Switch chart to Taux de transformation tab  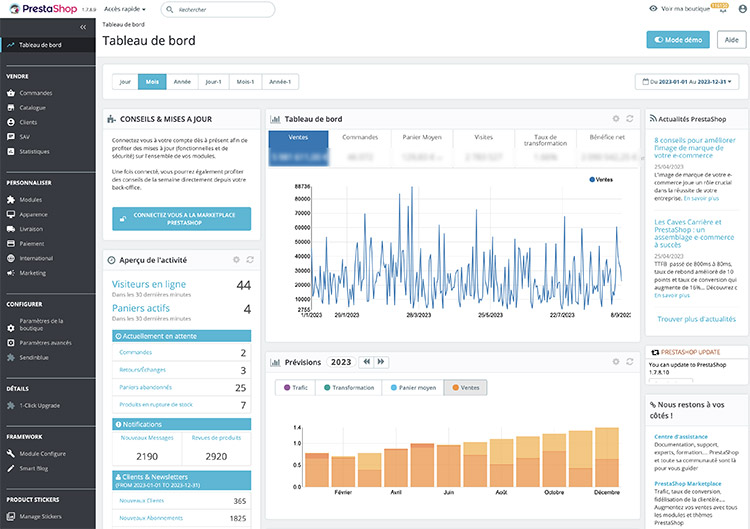click(545, 148)
